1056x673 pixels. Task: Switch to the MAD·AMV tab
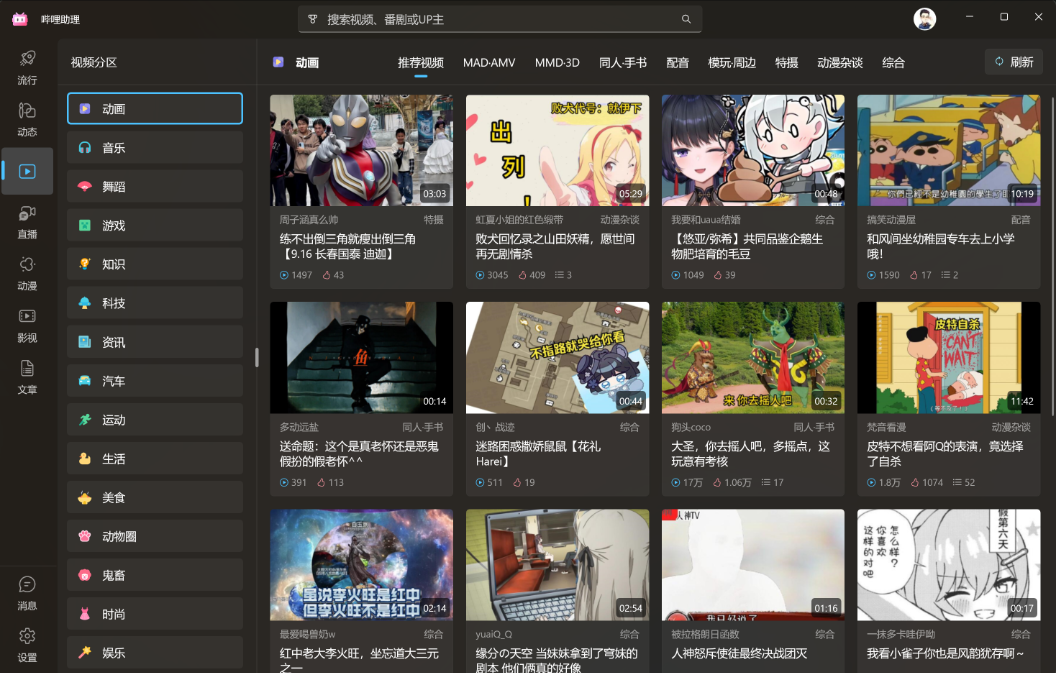point(489,62)
